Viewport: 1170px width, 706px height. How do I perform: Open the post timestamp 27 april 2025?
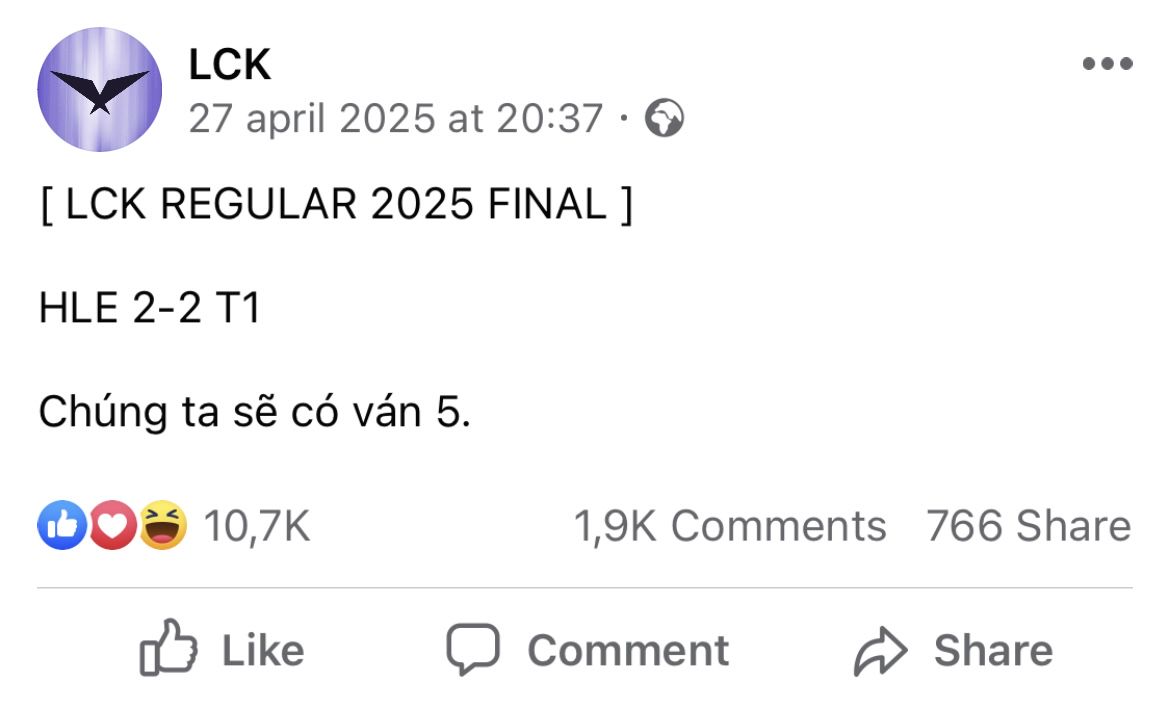[396, 119]
